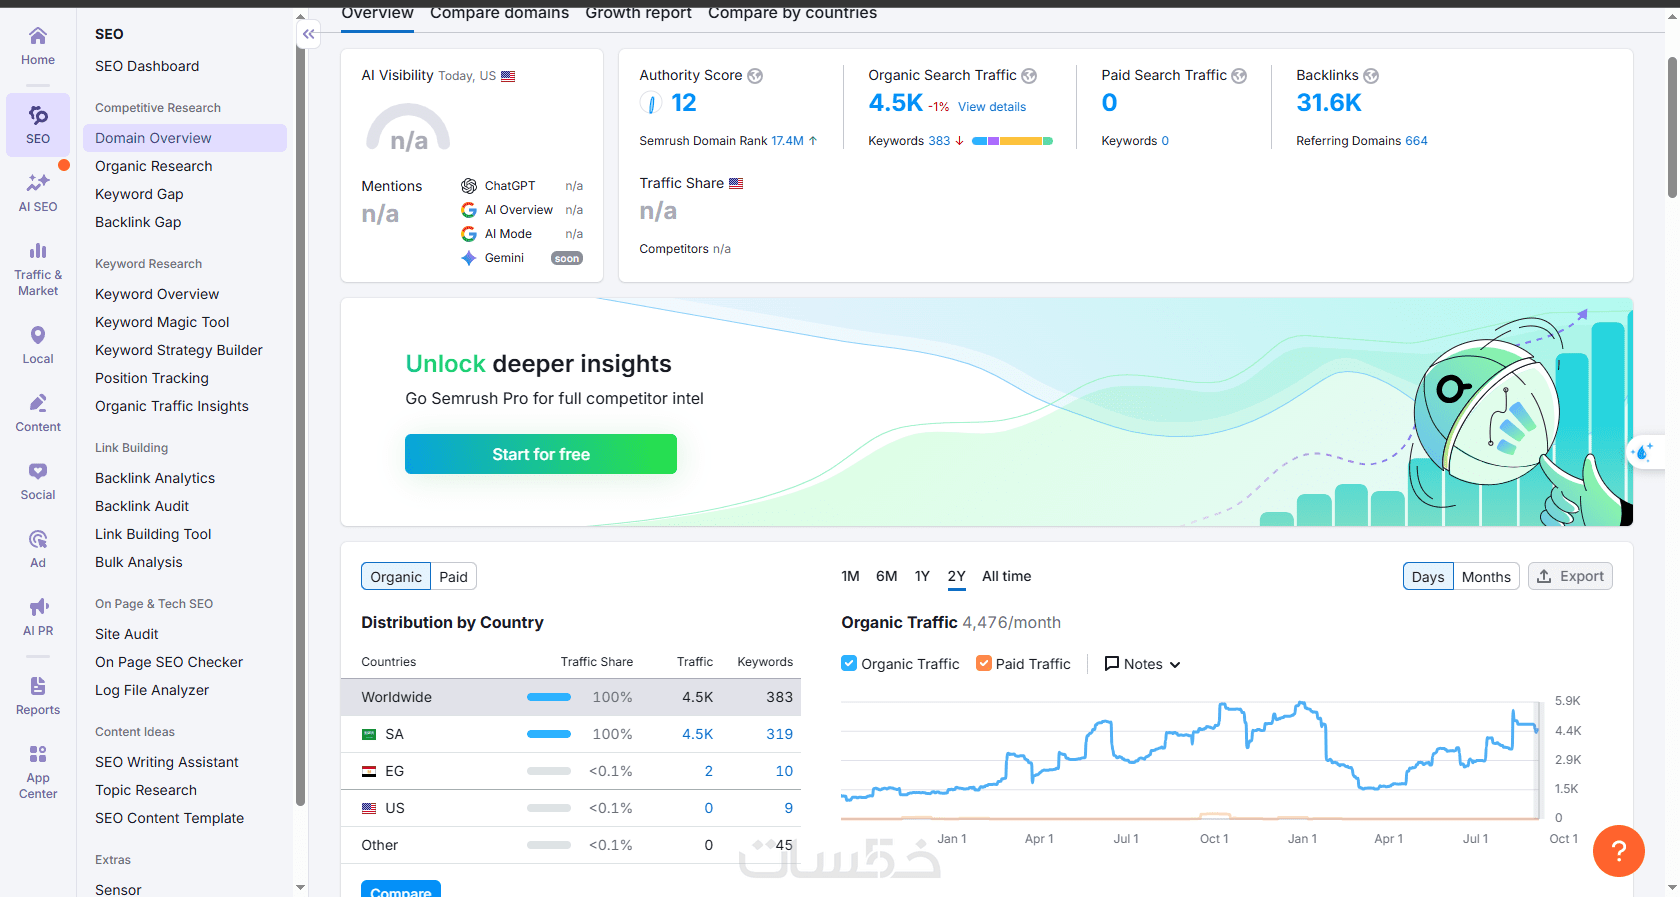Click the Gemini icon in mentions

pos(469,258)
